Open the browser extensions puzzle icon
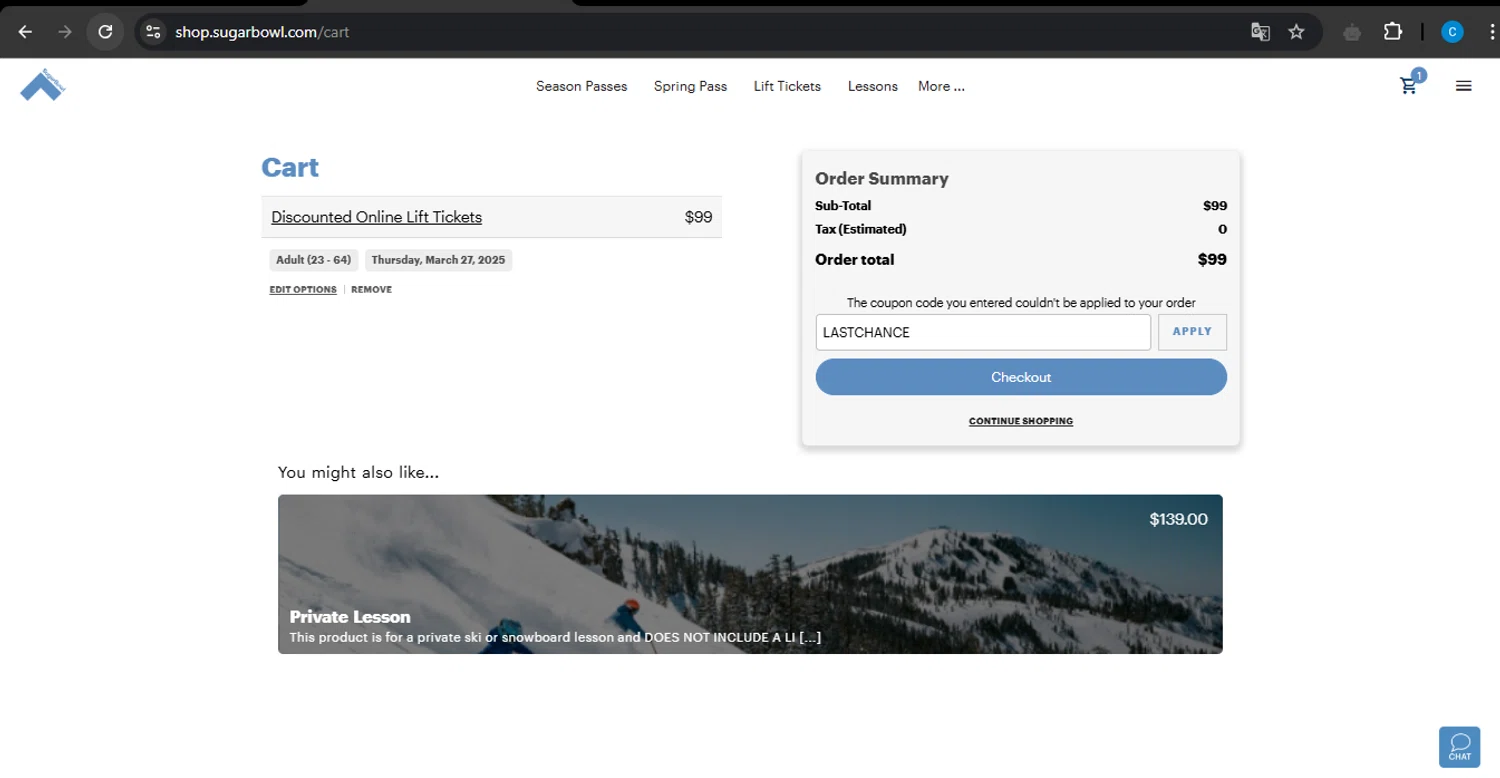Screen dimensions: 1500x778 [1393, 32]
